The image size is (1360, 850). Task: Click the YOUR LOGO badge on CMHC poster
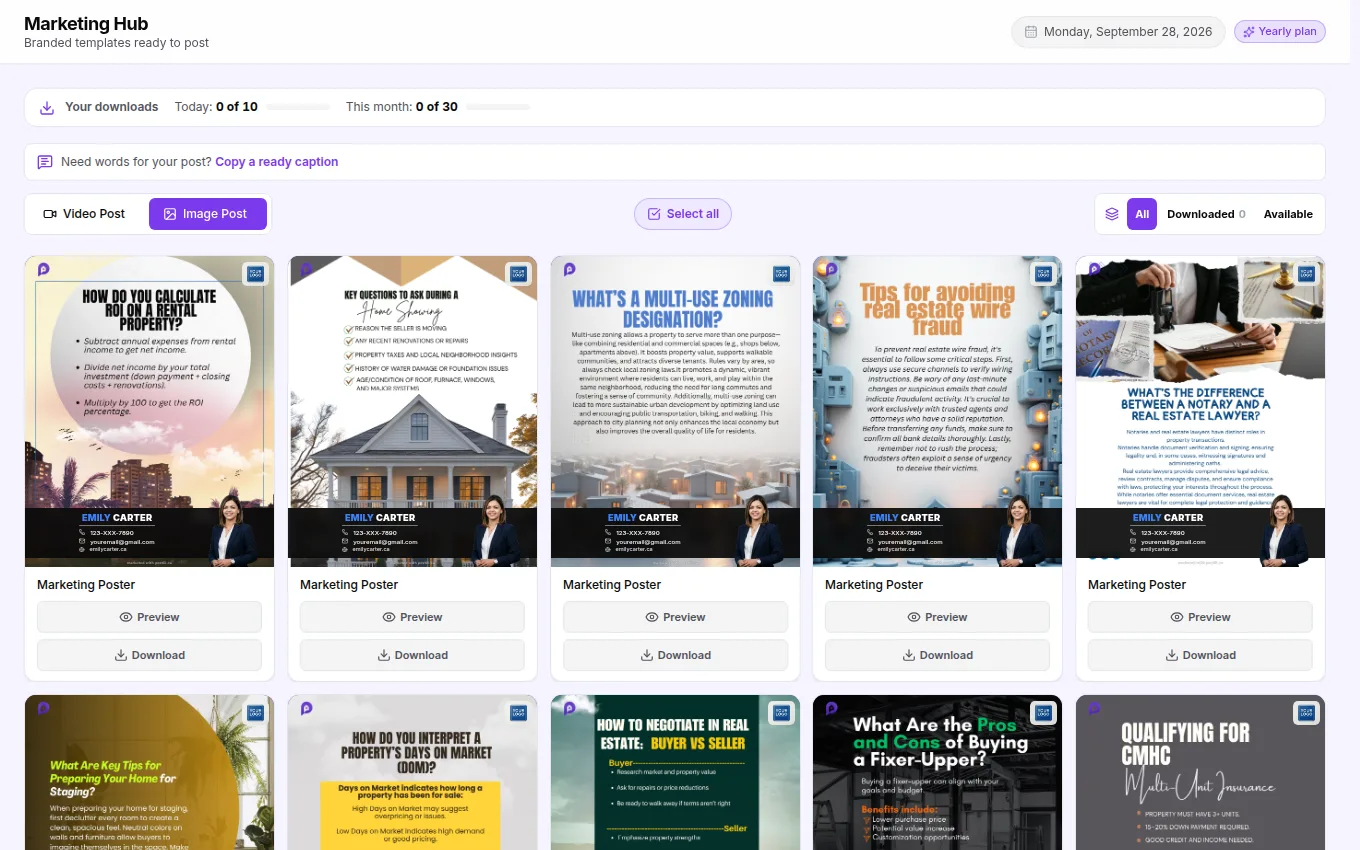[1306, 712]
